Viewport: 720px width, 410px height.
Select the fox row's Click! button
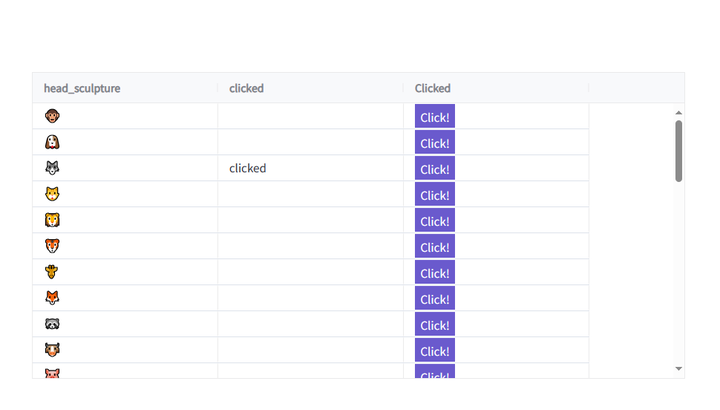coord(435,298)
